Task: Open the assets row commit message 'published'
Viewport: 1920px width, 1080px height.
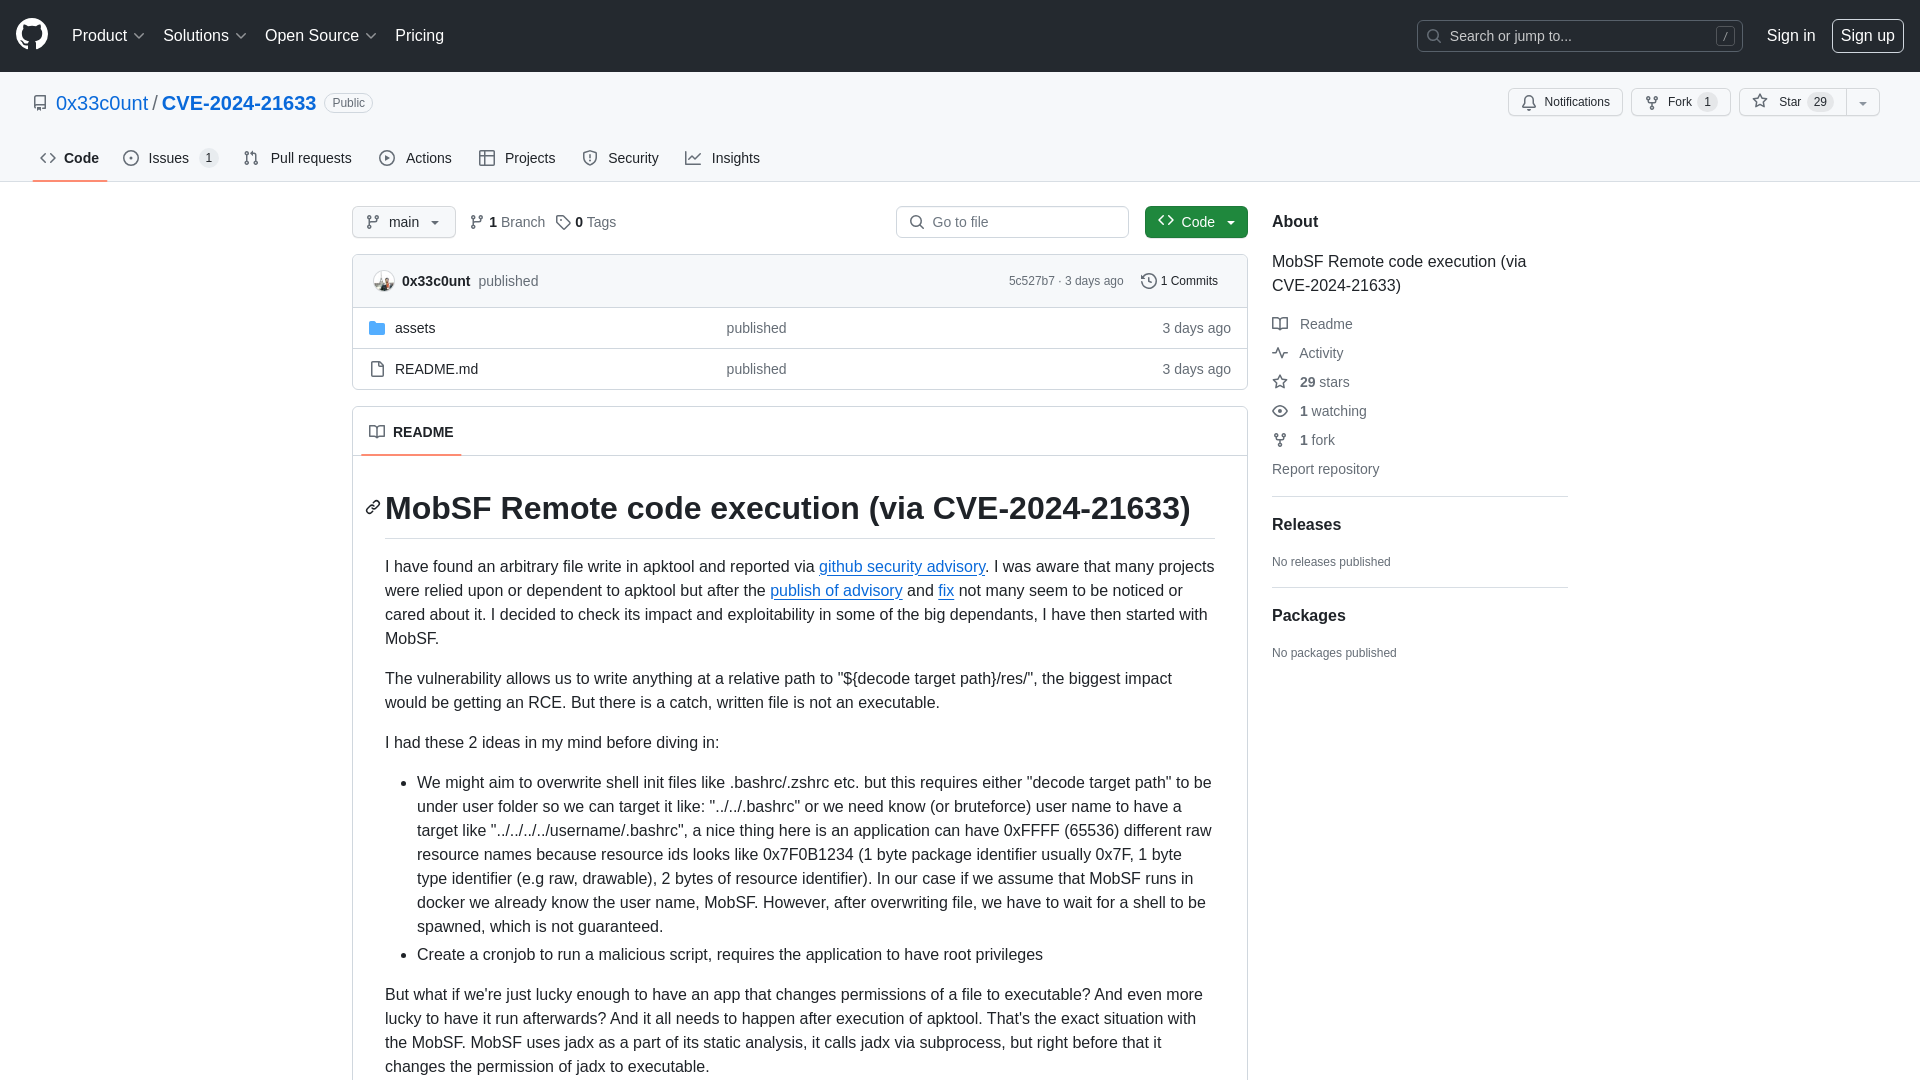Action: (756, 328)
